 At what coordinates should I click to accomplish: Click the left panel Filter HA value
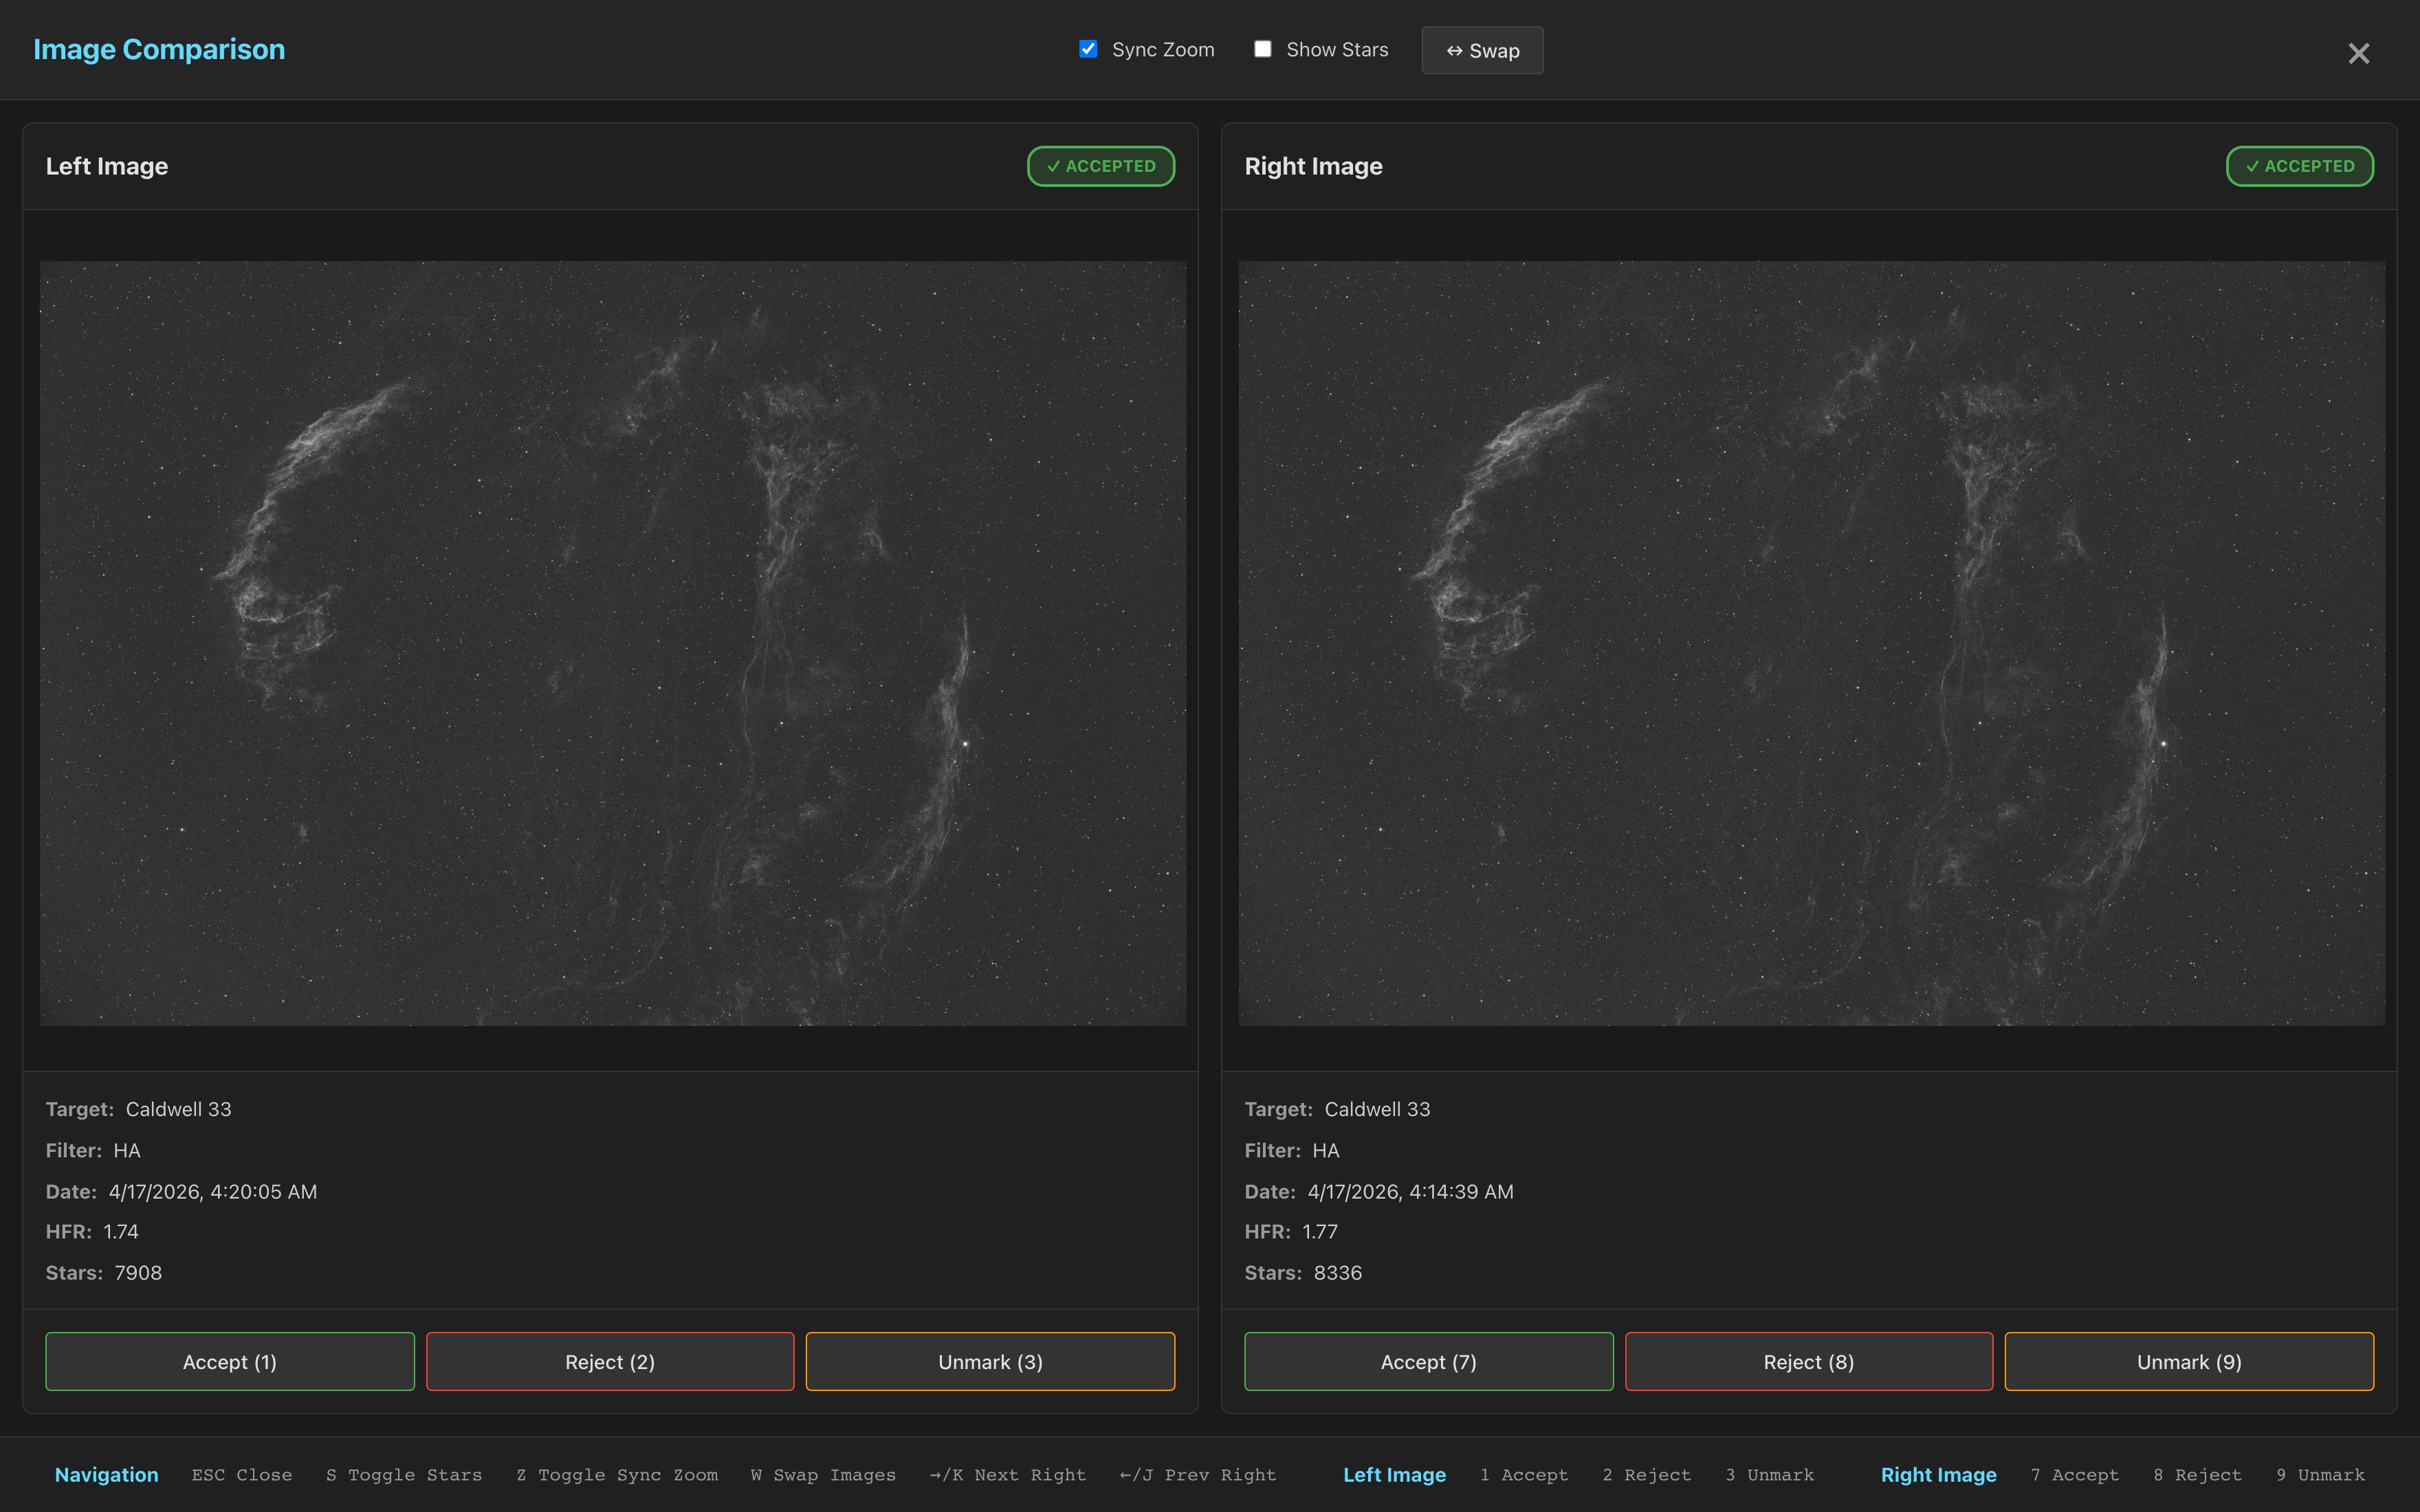click(127, 1150)
